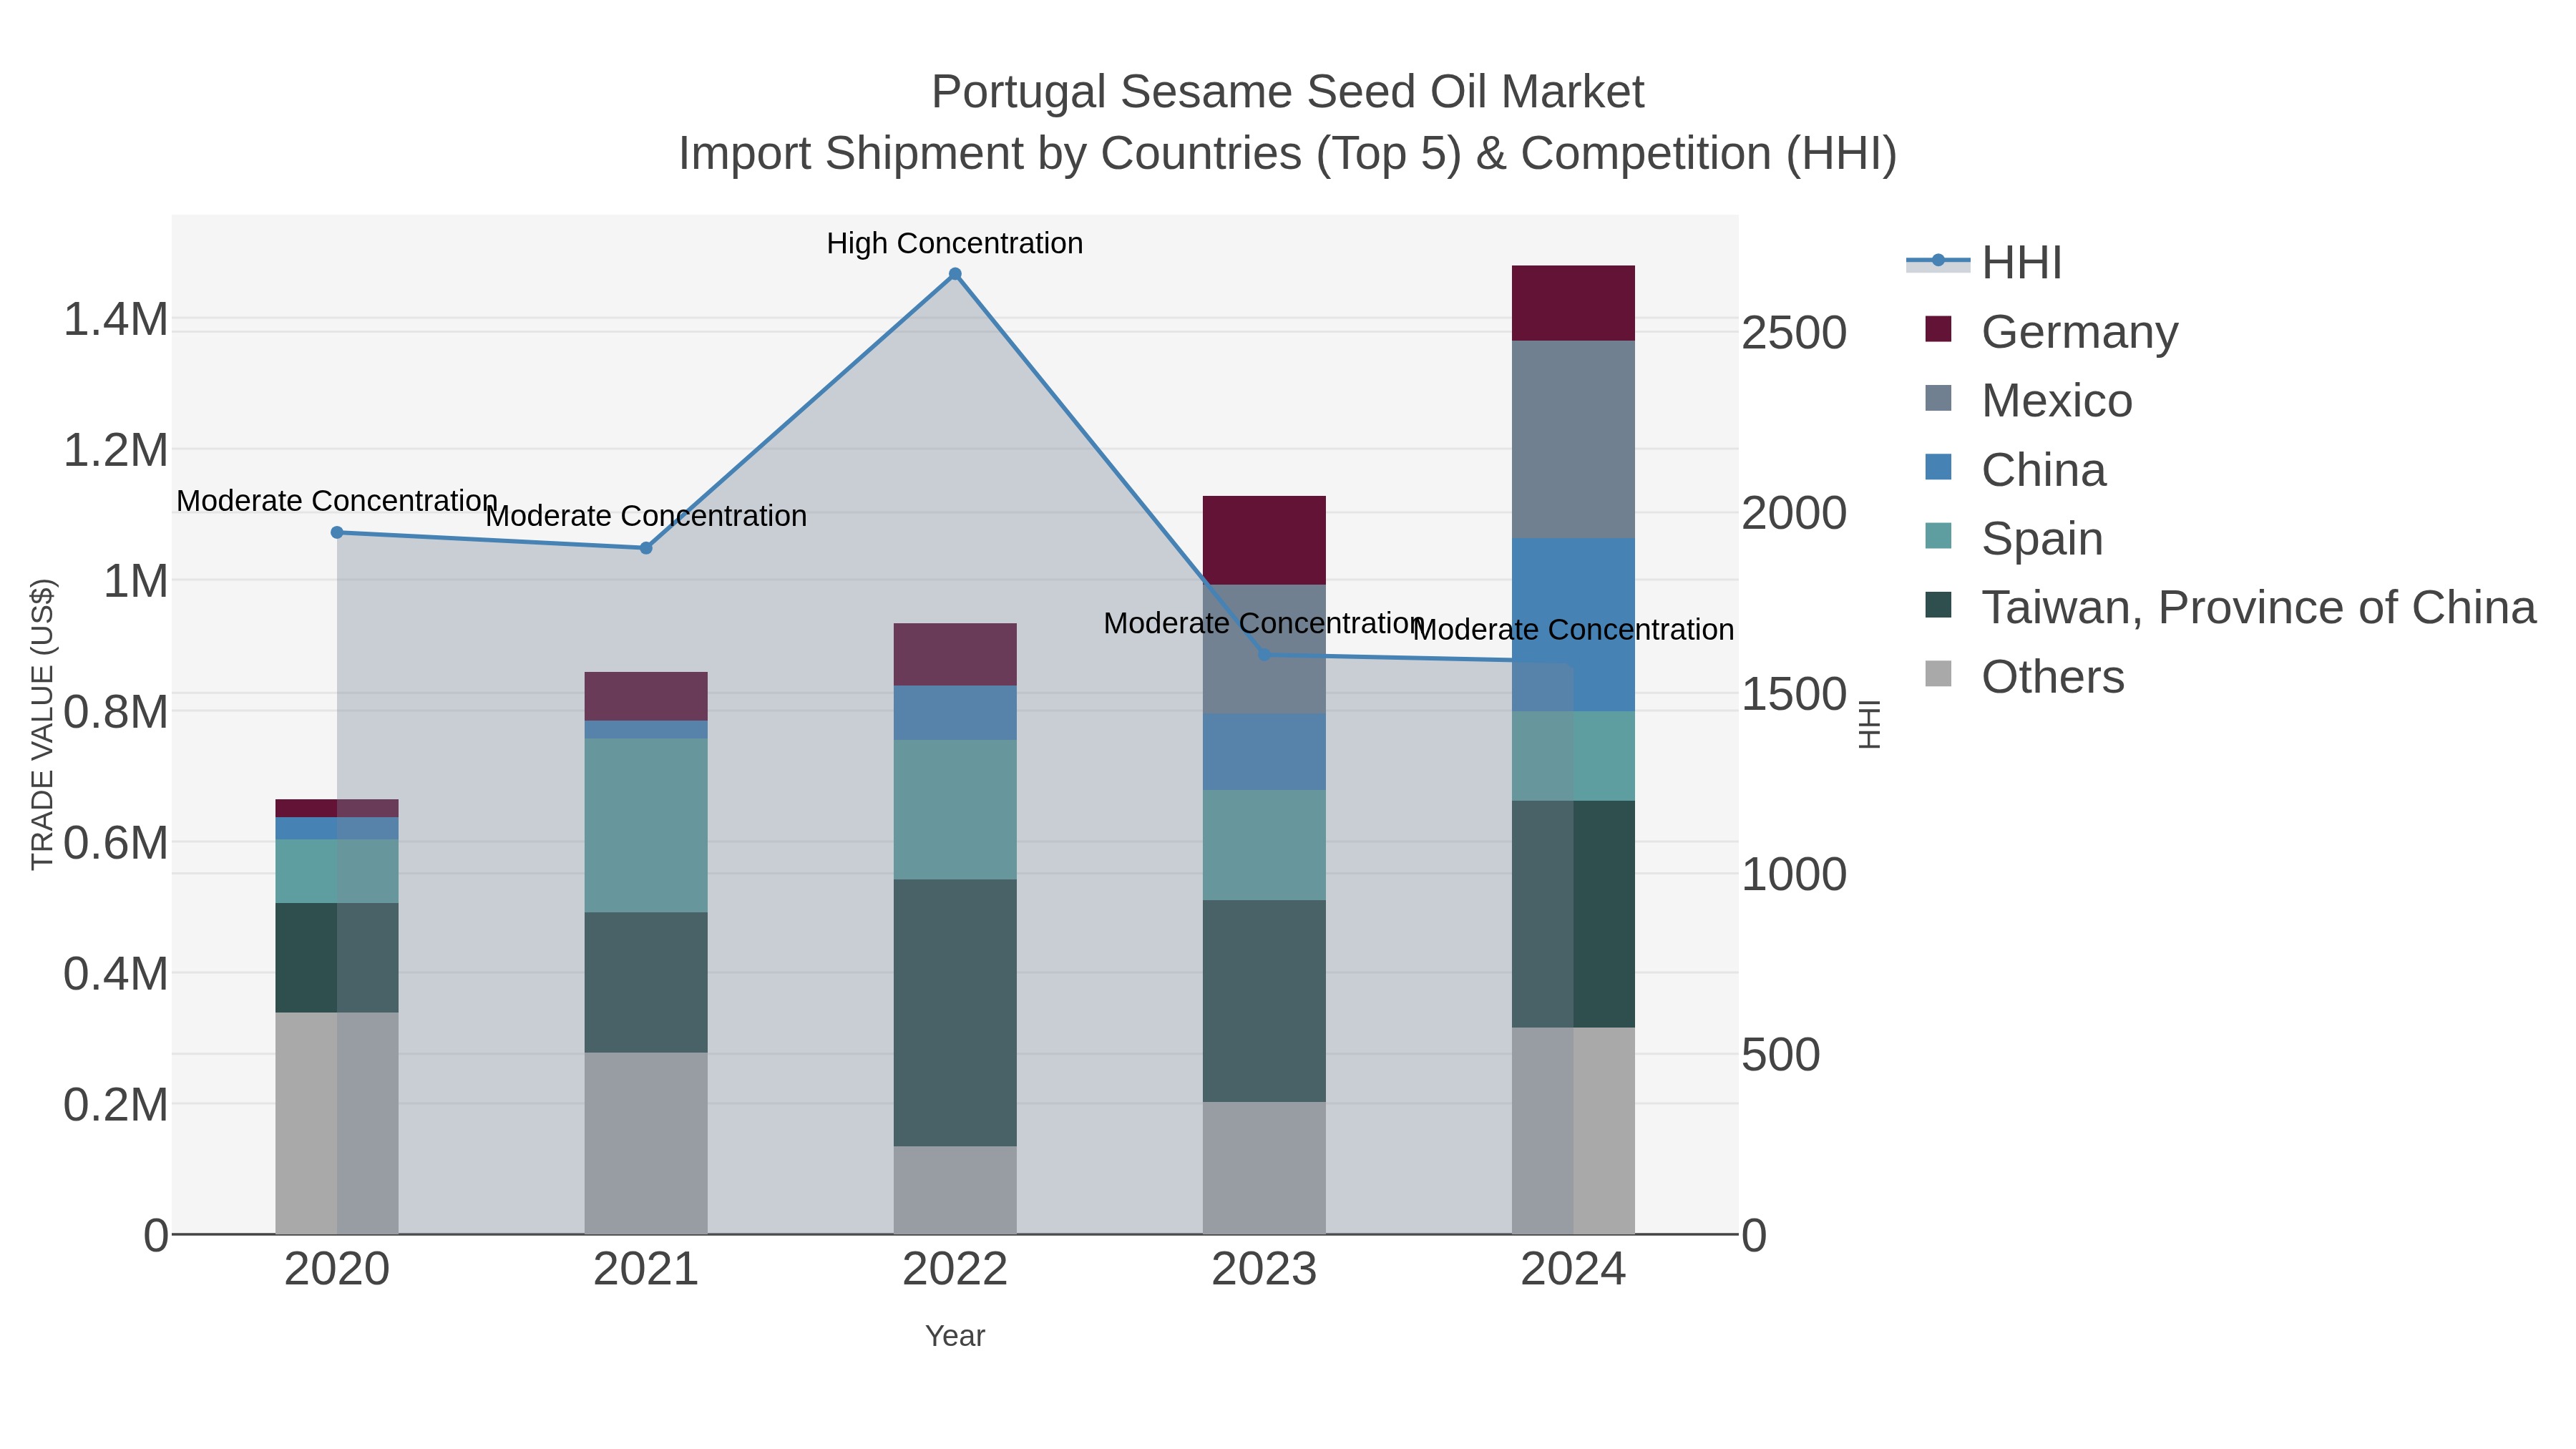The height and width of the screenshot is (1449, 2576).
Task: Click the Spain segment of 2020 bar
Action: (337, 872)
